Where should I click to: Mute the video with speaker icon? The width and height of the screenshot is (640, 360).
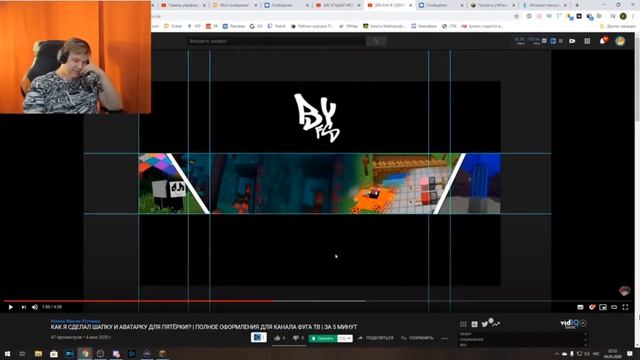pyautogui.click(x=35, y=307)
